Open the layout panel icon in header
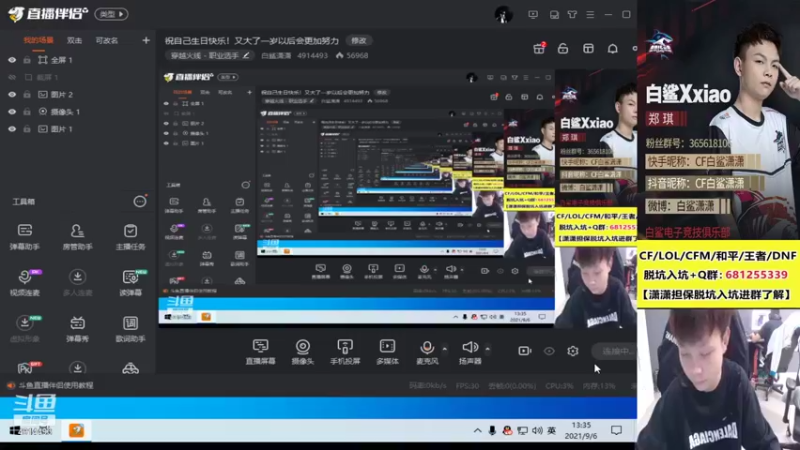The height and width of the screenshot is (450, 800). [588, 48]
